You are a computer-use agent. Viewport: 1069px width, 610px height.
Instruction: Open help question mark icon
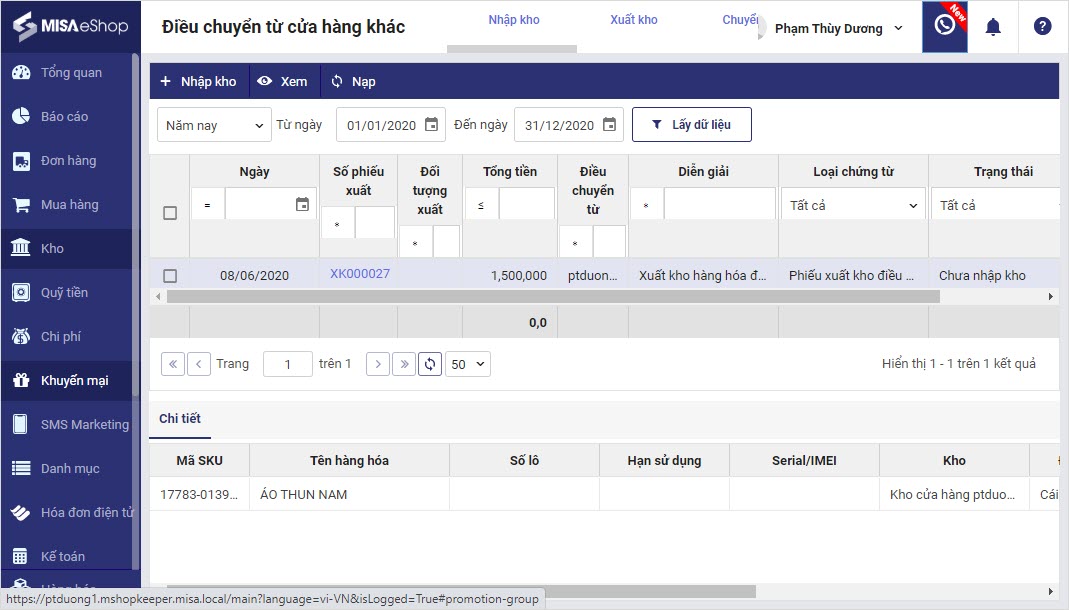(x=1042, y=27)
